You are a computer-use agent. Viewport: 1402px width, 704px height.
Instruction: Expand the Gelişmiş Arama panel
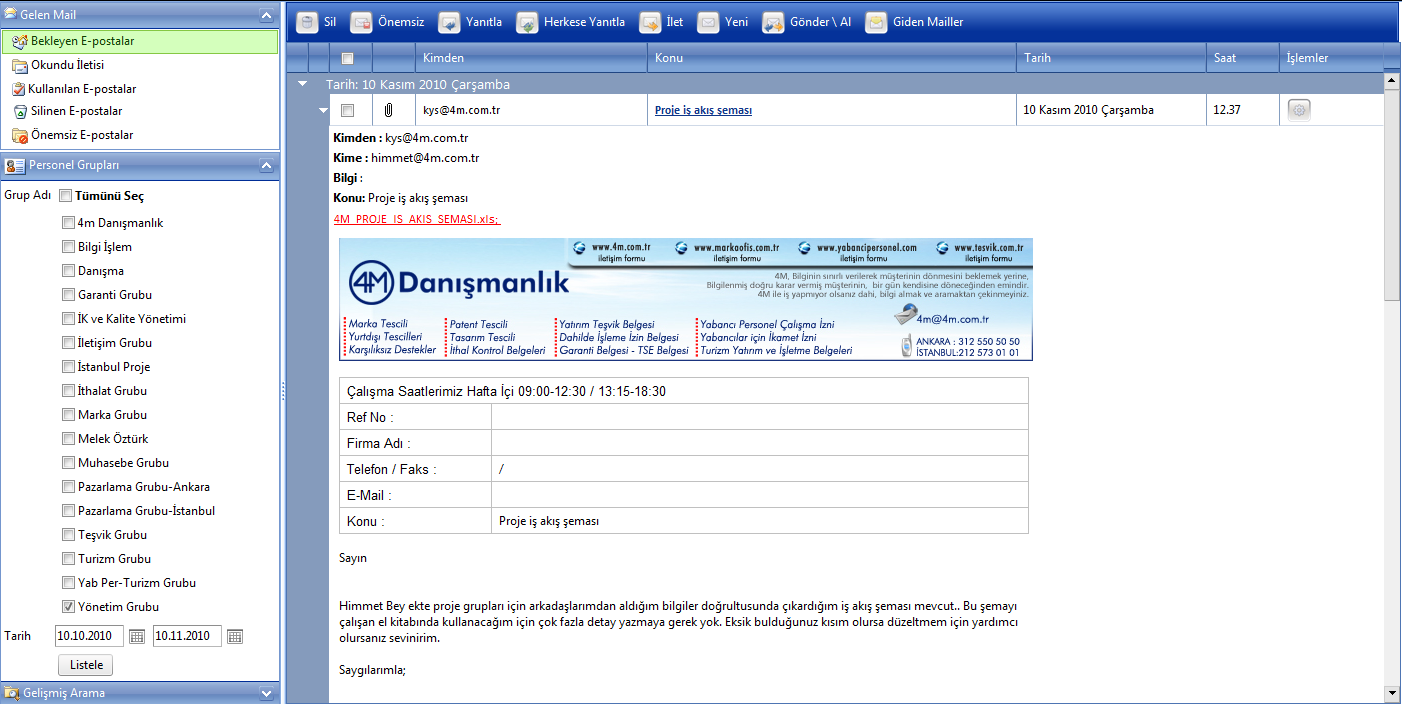(265, 693)
